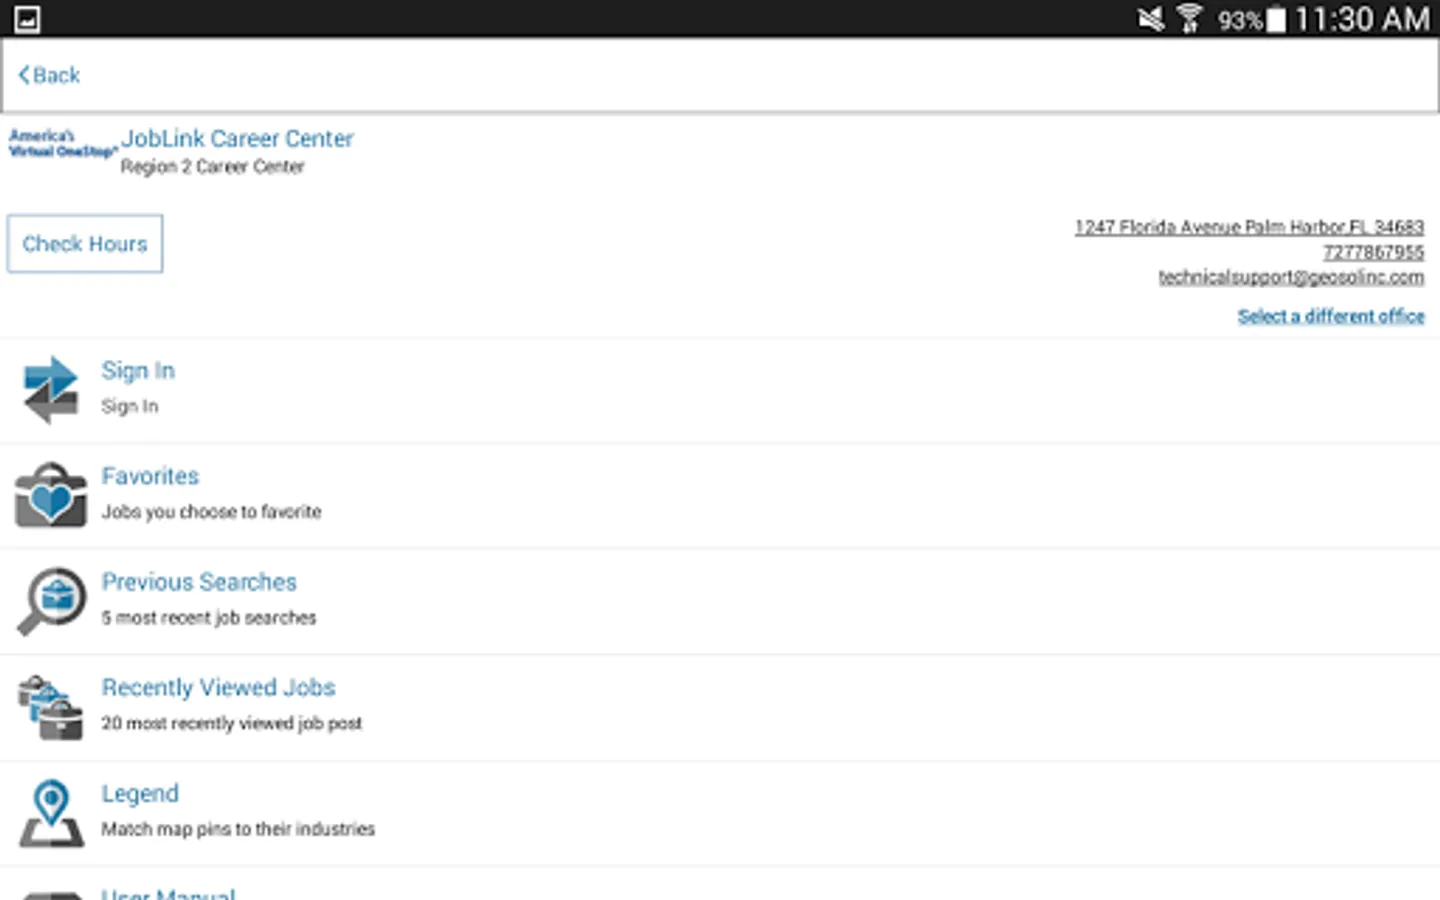Tap the 11:30 AM clock
Viewport: 1440px width, 900px height.
pyautogui.click(x=1362, y=19)
